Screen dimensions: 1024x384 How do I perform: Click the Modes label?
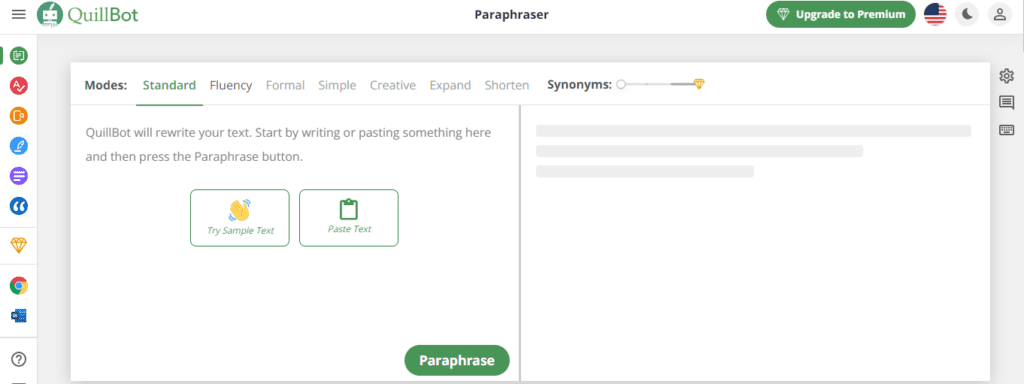106,85
